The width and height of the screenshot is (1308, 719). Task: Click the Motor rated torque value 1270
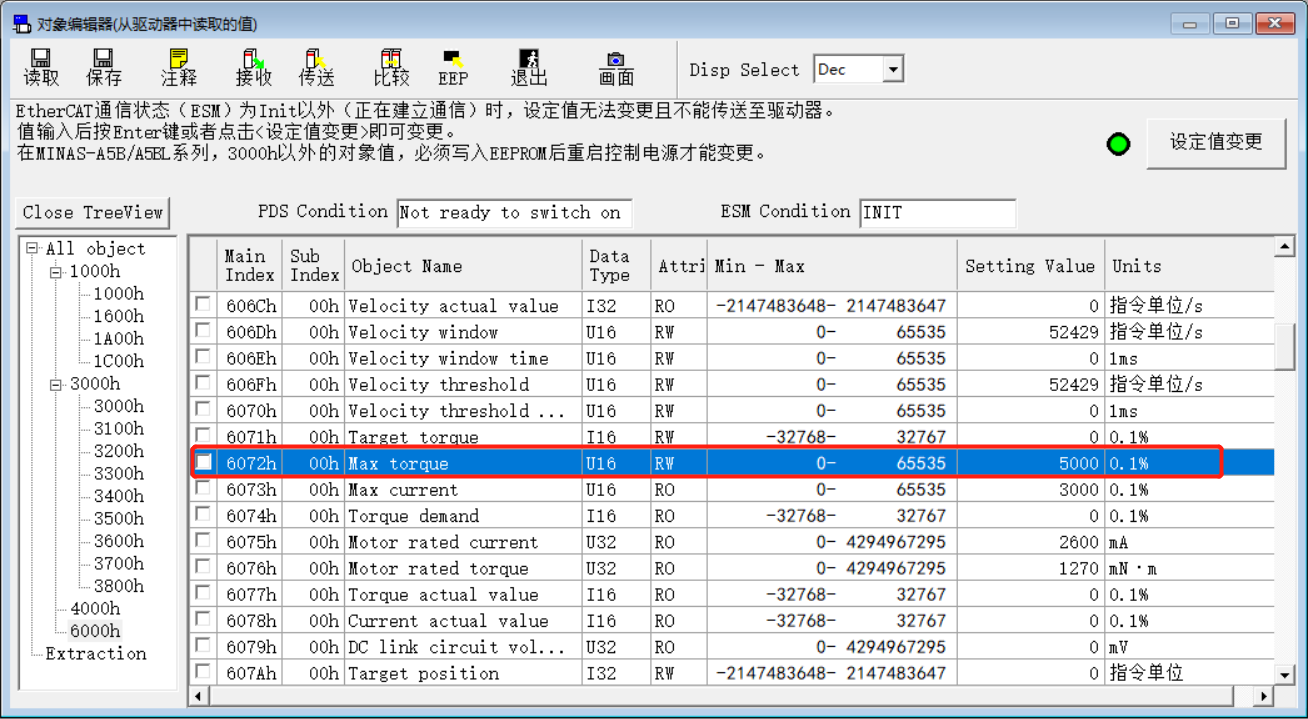[x=1079, y=568]
